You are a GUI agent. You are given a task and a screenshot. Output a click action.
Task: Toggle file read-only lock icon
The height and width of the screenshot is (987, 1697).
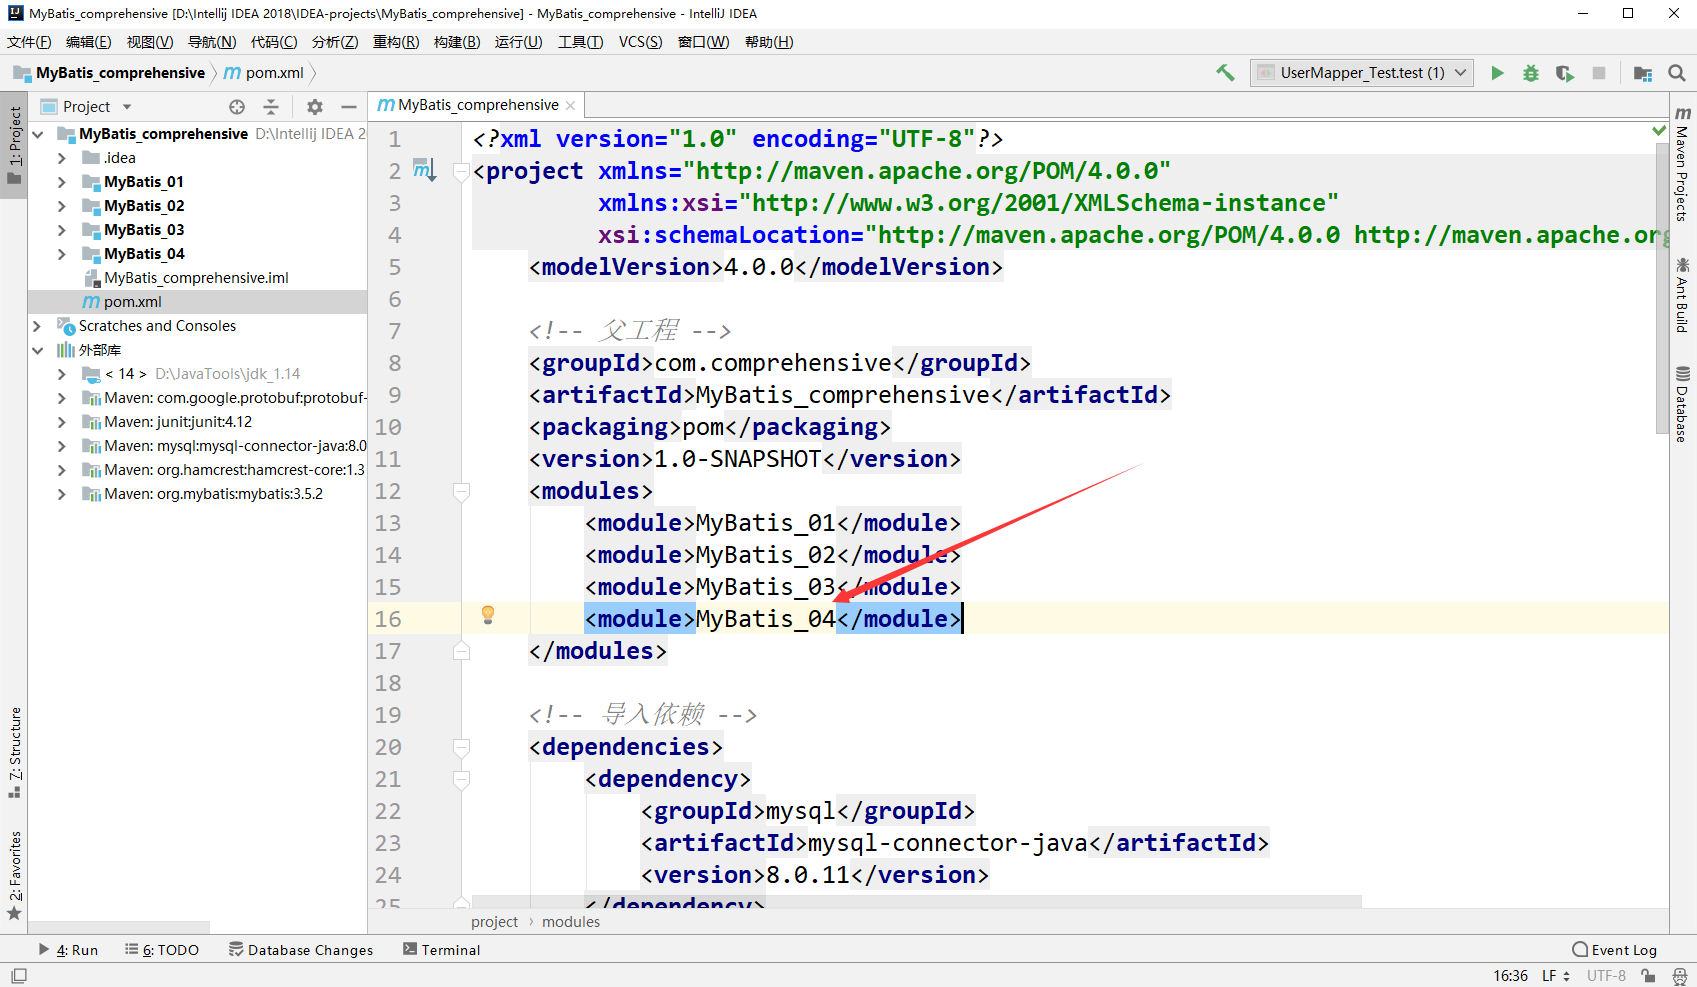1648,976
